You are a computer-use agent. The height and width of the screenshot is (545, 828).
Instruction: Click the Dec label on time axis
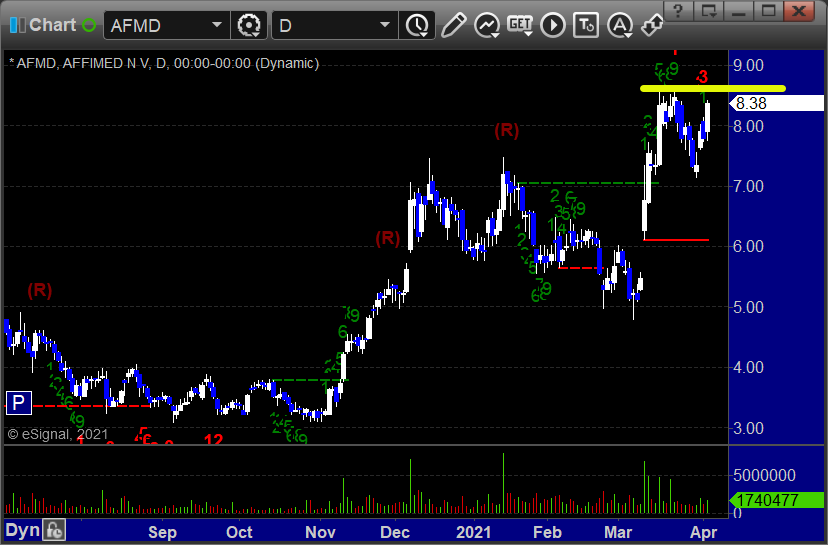(395, 532)
